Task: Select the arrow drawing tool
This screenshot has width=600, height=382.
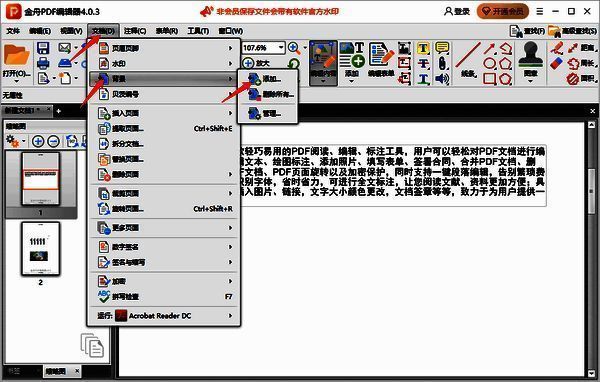Action: [489, 48]
